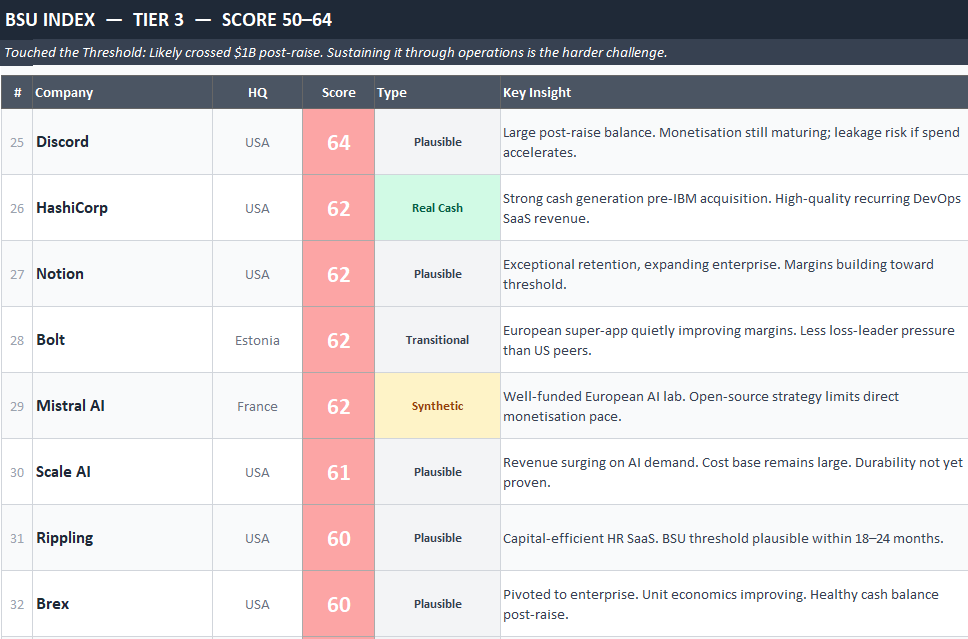Viewport: 968px width, 639px height.
Task: Select the Discord company cell
Action: tap(122, 142)
